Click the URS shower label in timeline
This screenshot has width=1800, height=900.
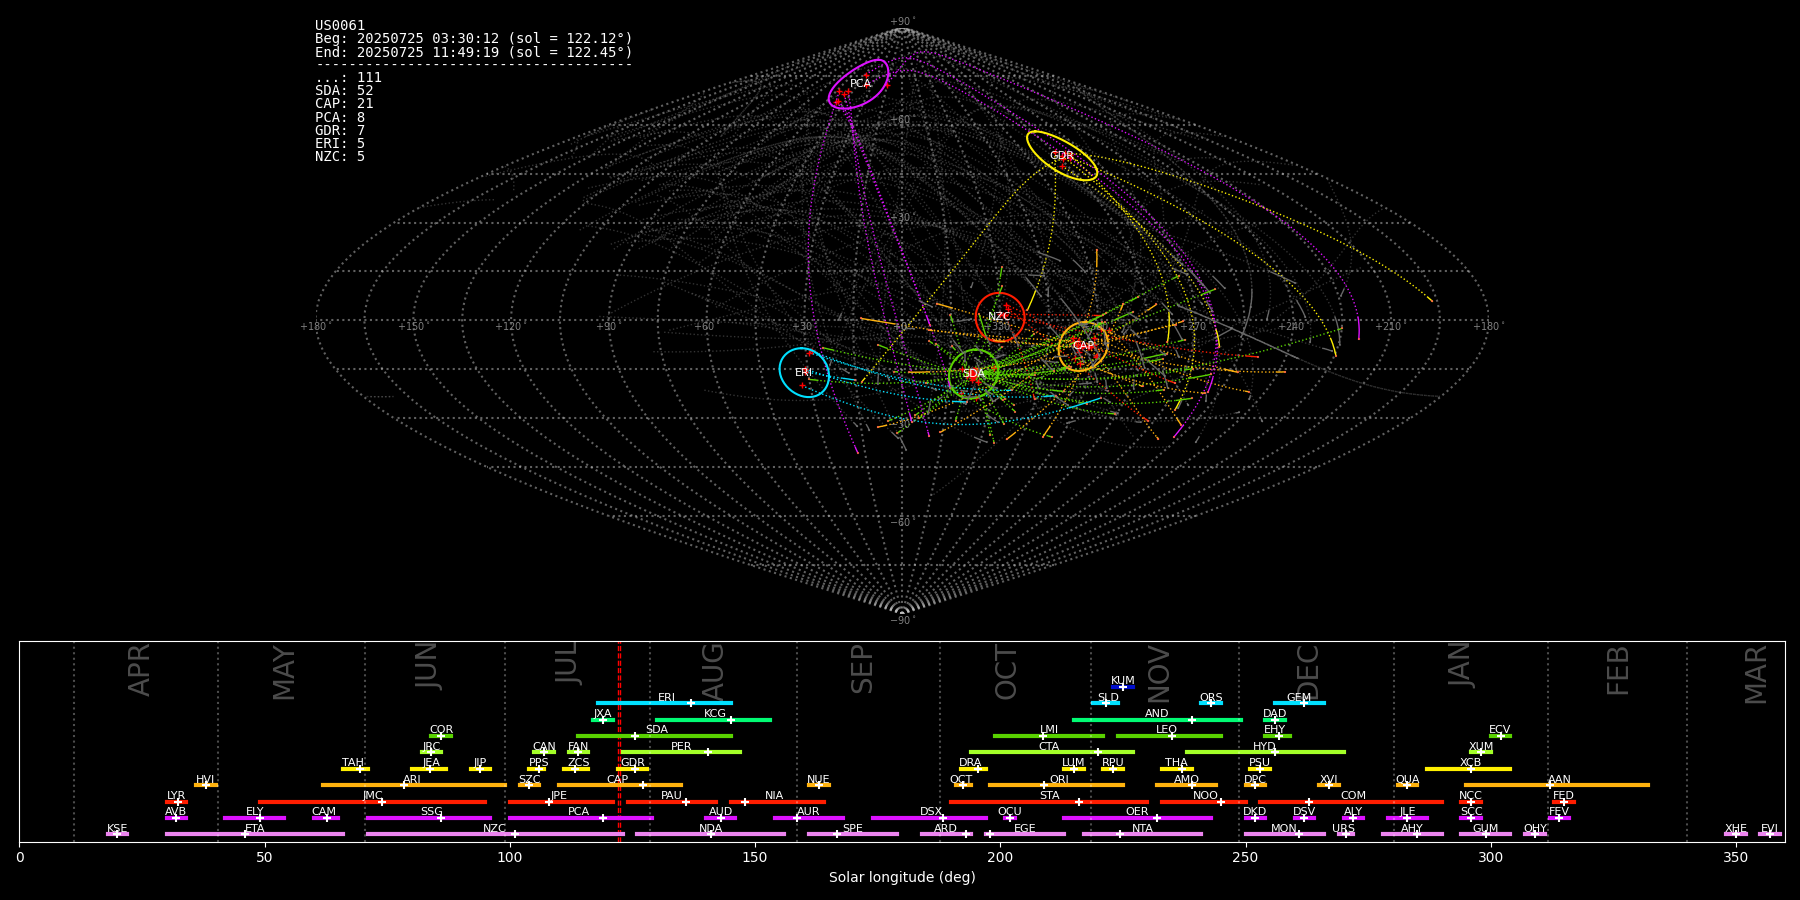[x=1343, y=829]
